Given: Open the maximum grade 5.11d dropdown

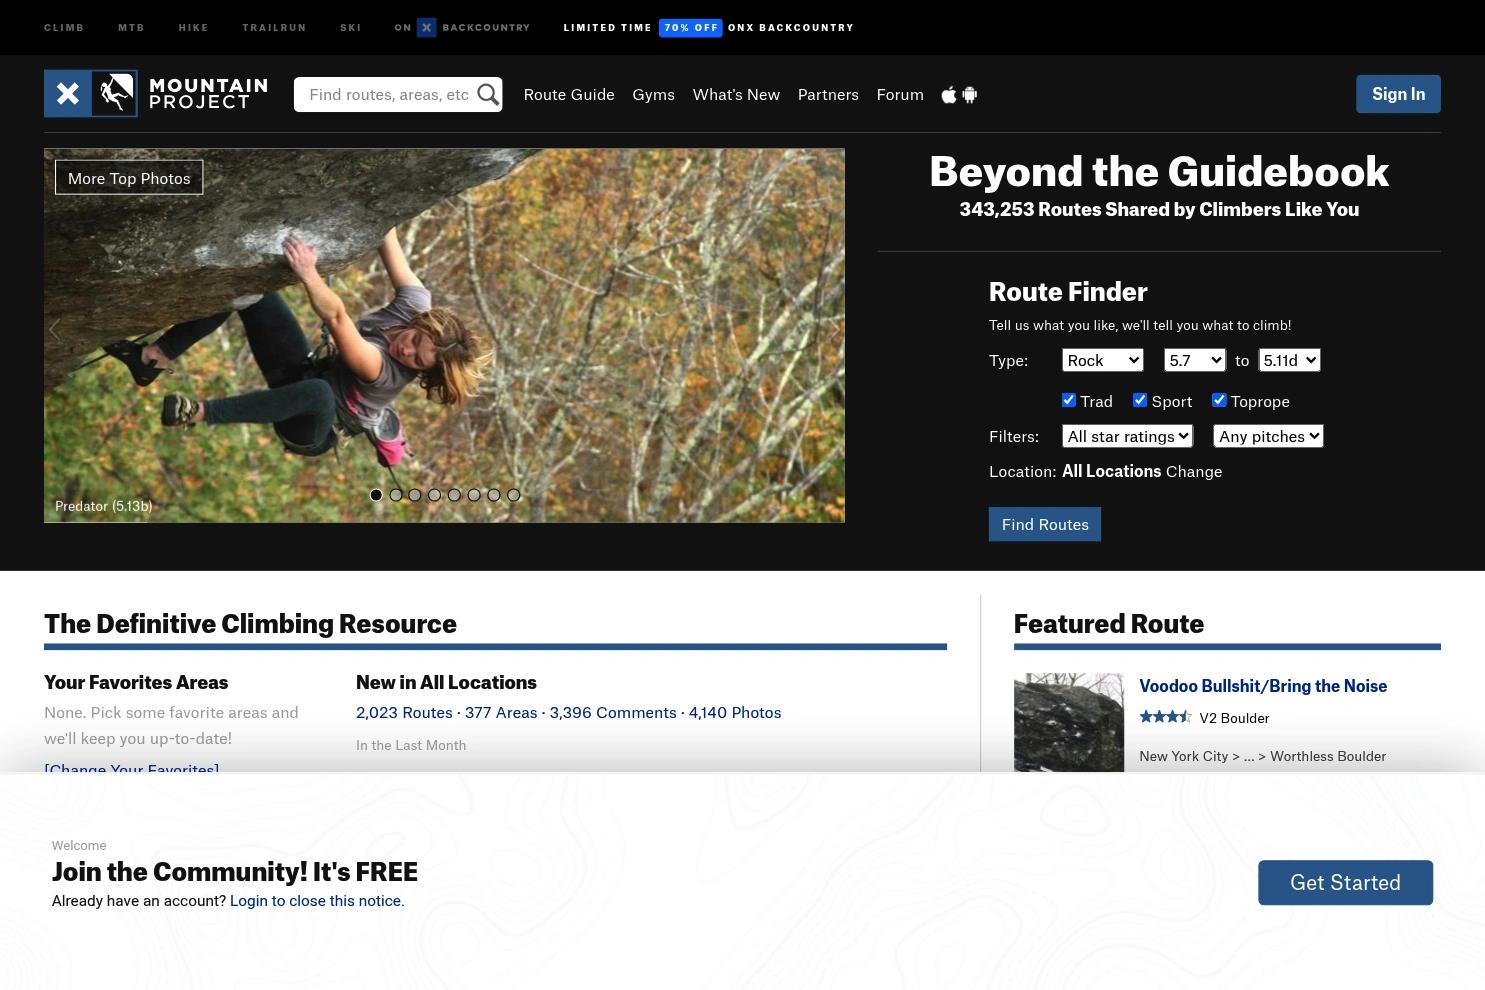Looking at the screenshot, I should 1289,360.
